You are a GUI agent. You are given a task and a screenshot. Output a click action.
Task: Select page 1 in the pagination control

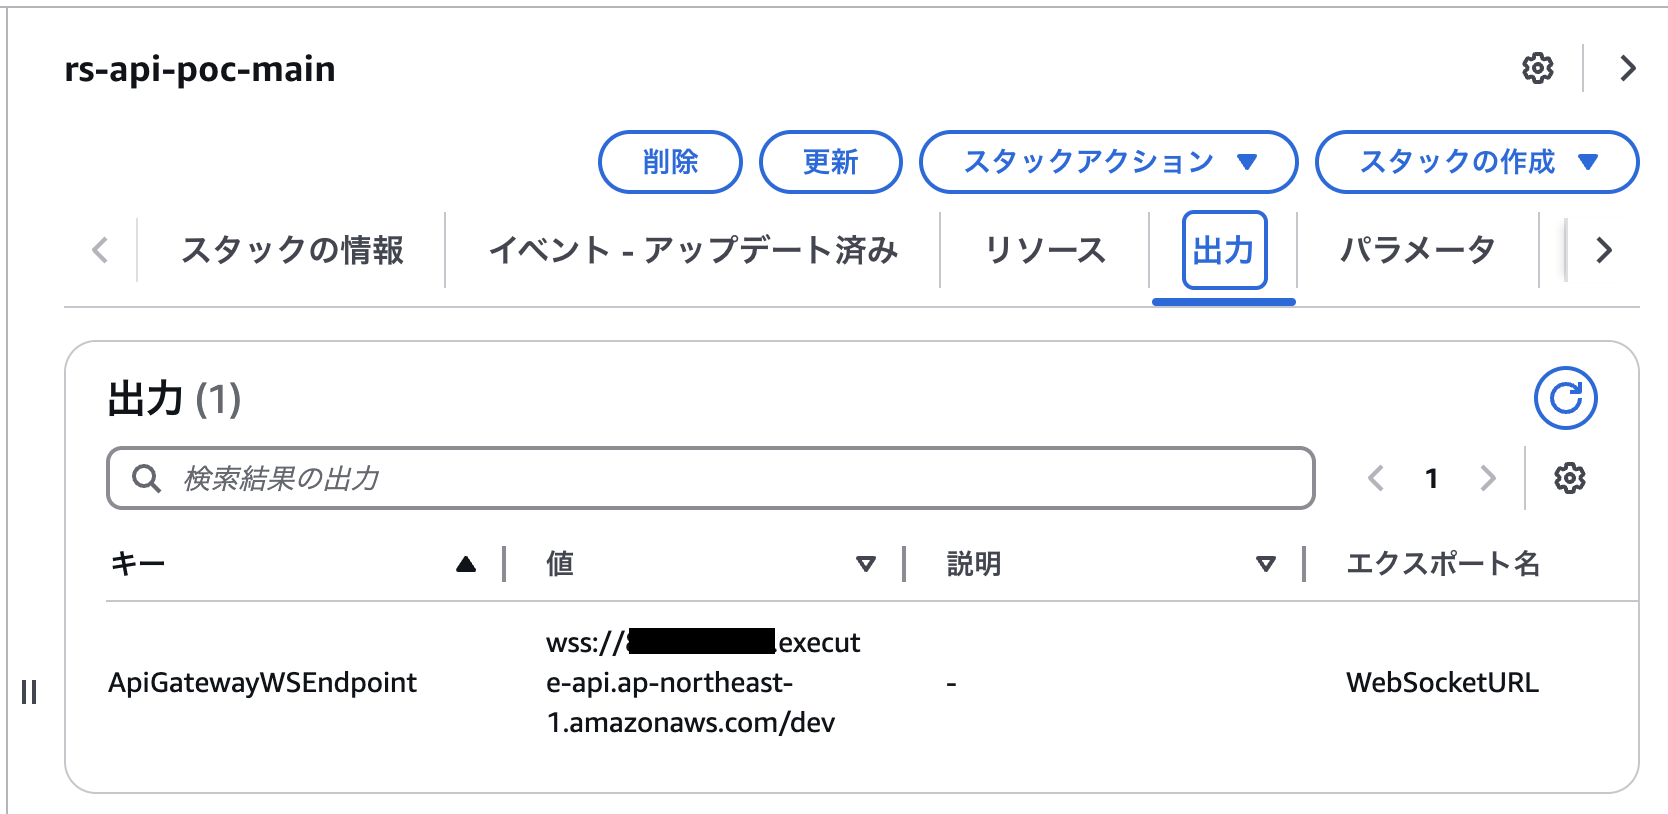click(x=1432, y=478)
